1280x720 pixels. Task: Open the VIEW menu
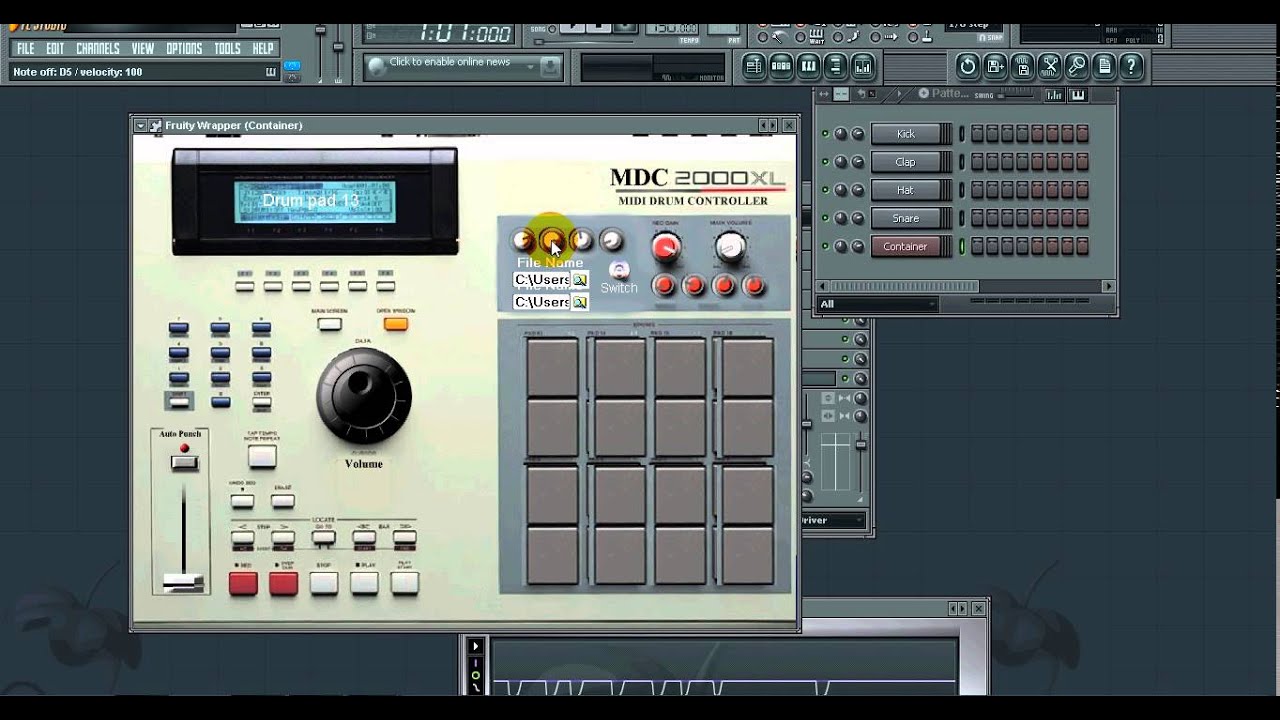tap(143, 49)
